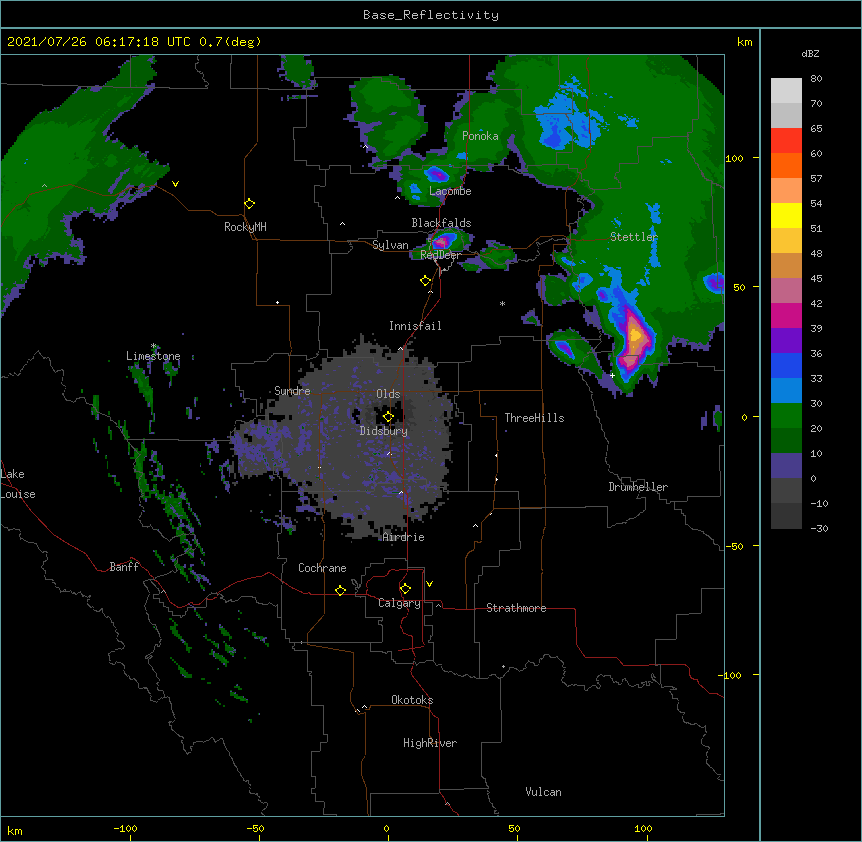Click the Sundre label

[292, 391]
